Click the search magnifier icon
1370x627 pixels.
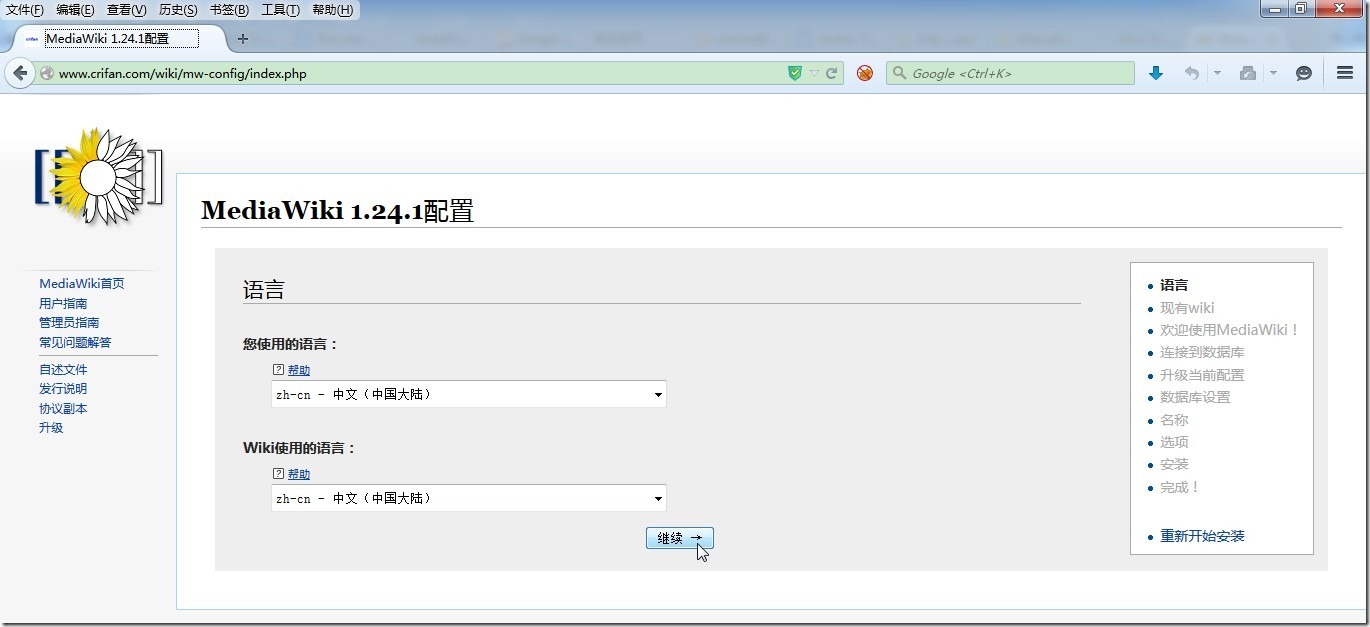click(x=899, y=73)
